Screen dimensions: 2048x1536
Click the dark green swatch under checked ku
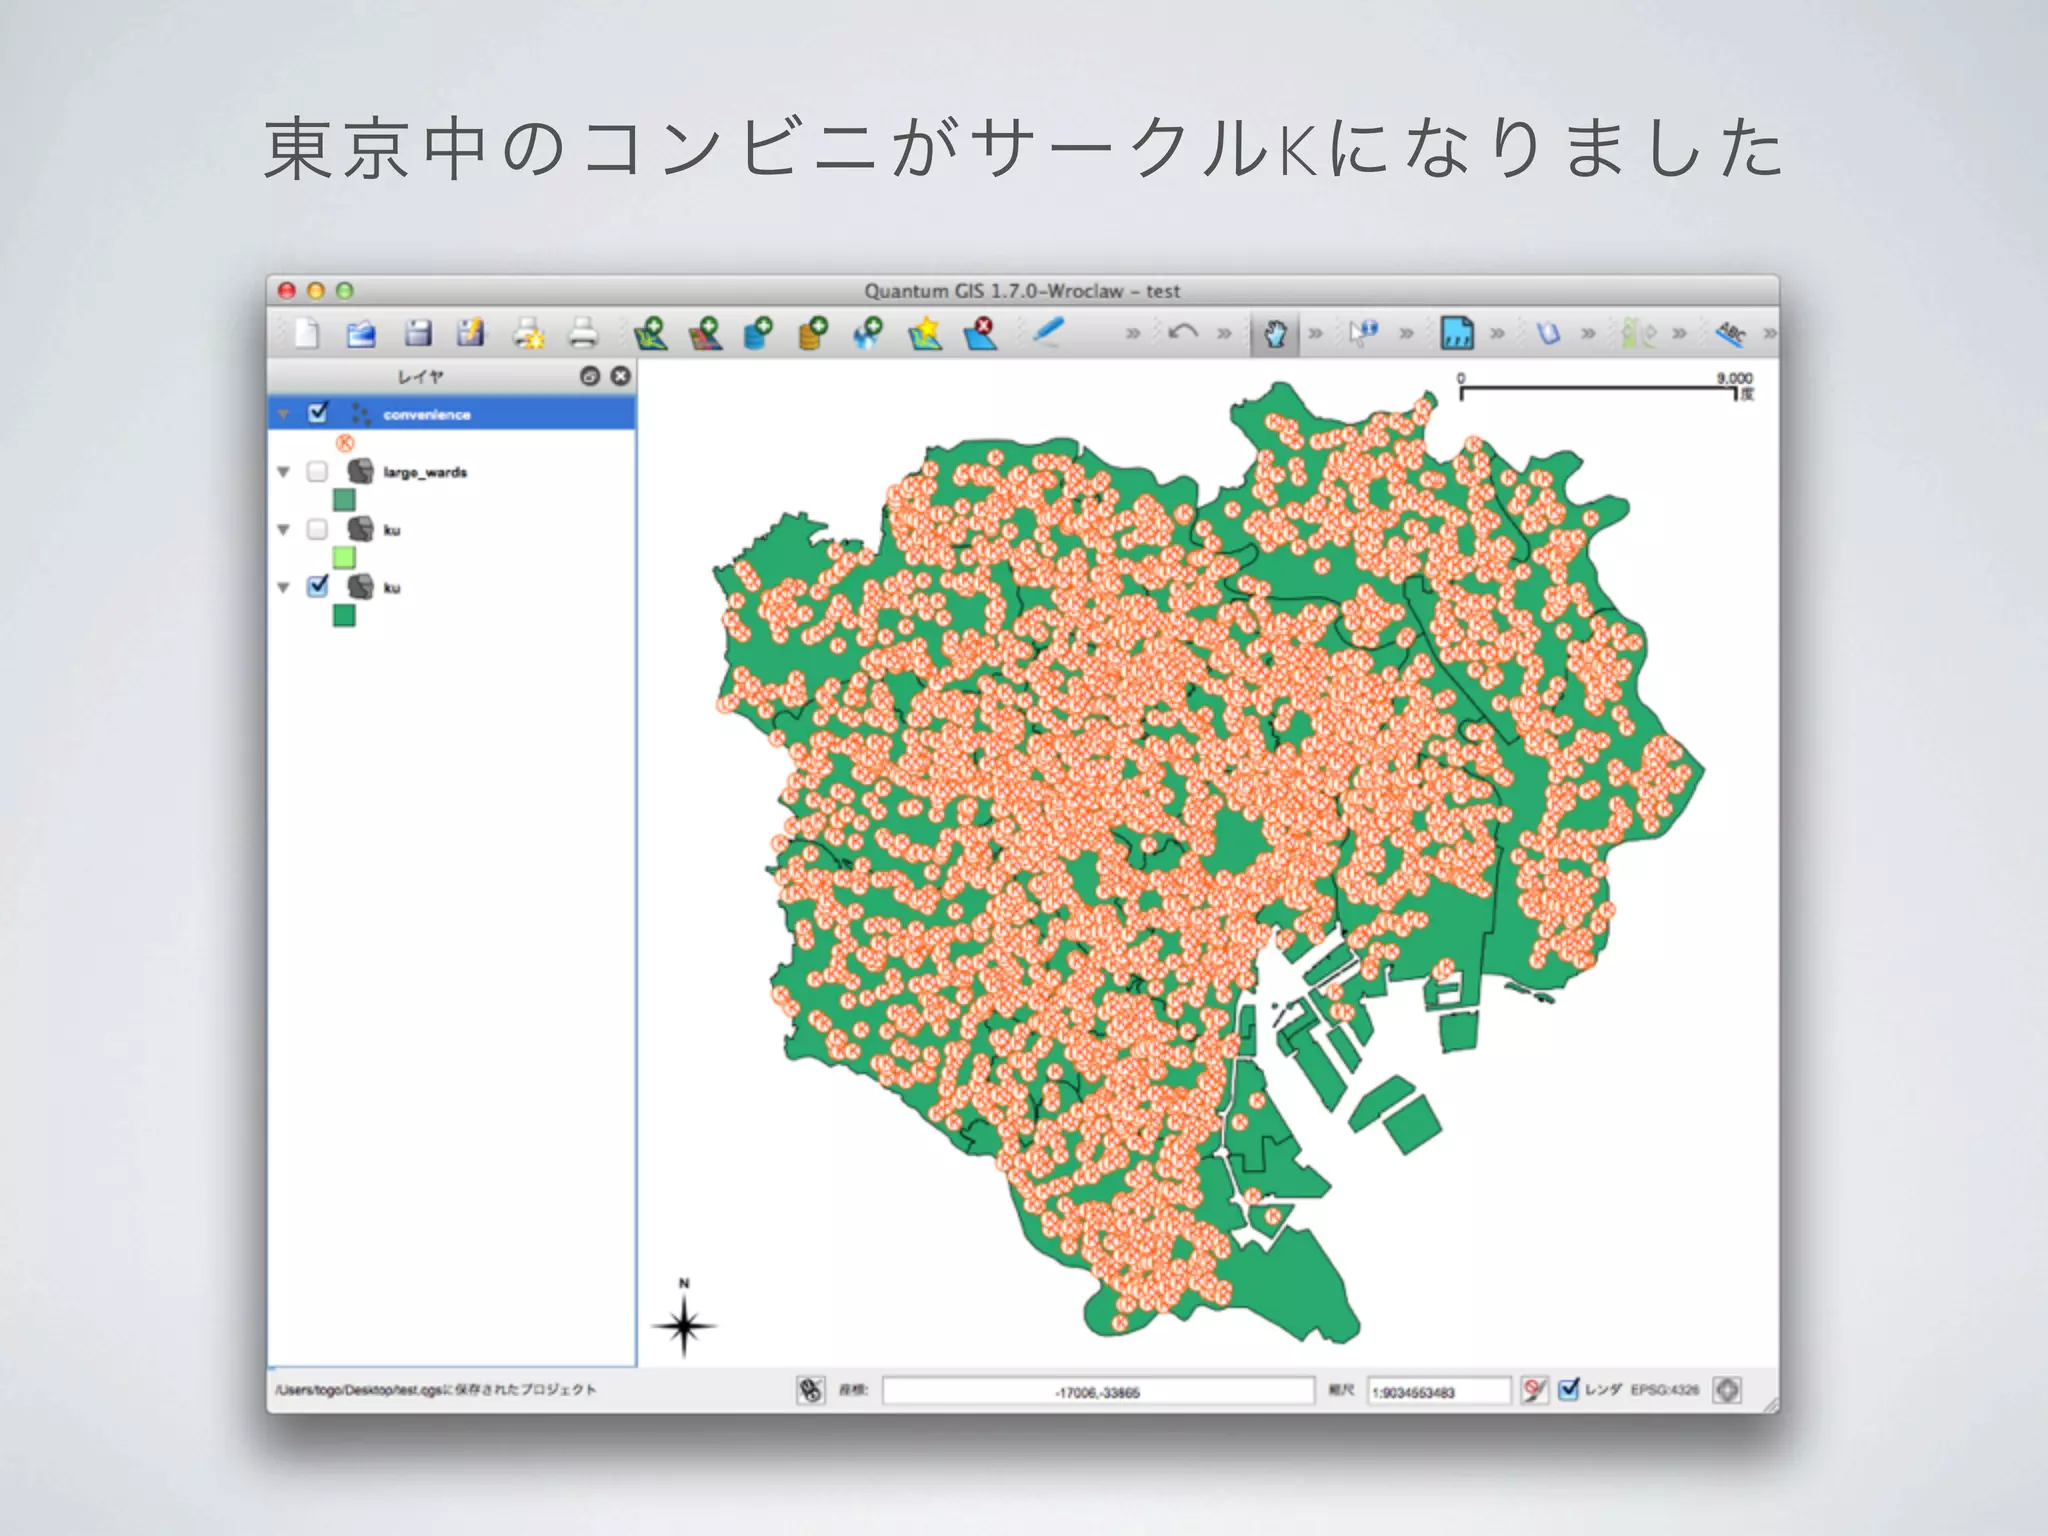(344, 615)
